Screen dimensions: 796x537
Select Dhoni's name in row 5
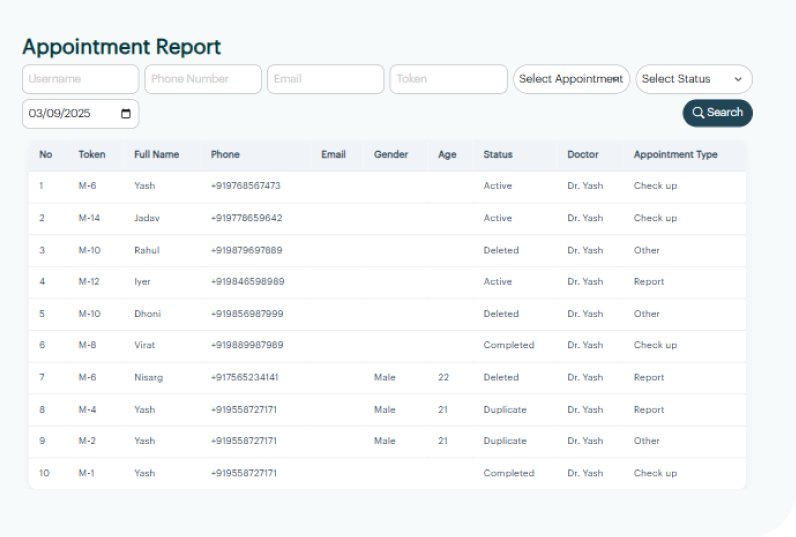coord(147,314)
